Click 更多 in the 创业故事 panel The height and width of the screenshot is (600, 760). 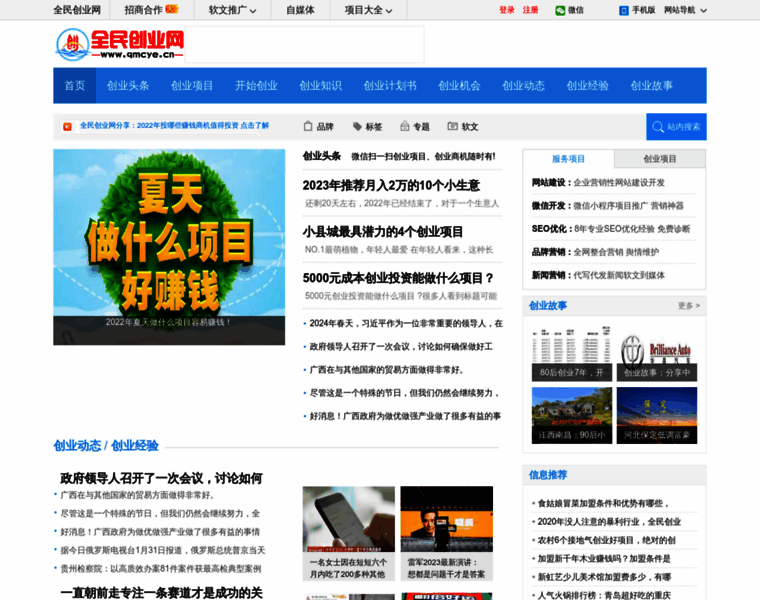pyautogui.click(x=689, y=306)
